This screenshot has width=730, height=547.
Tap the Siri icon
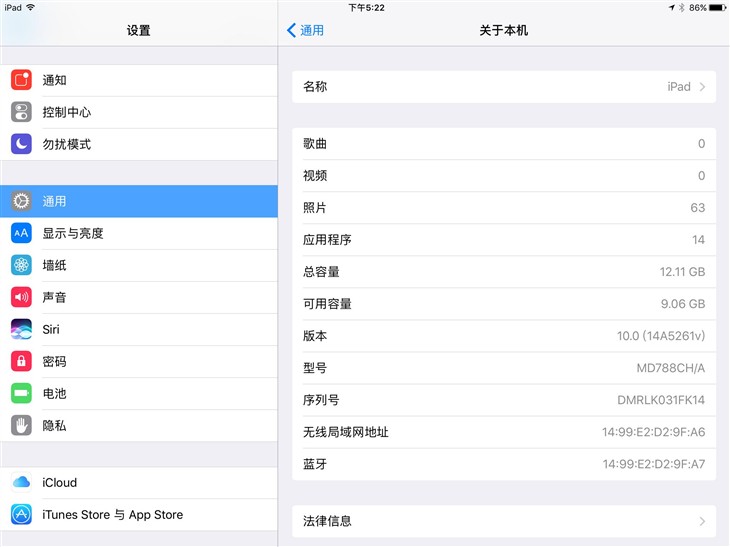pos(21,329)
